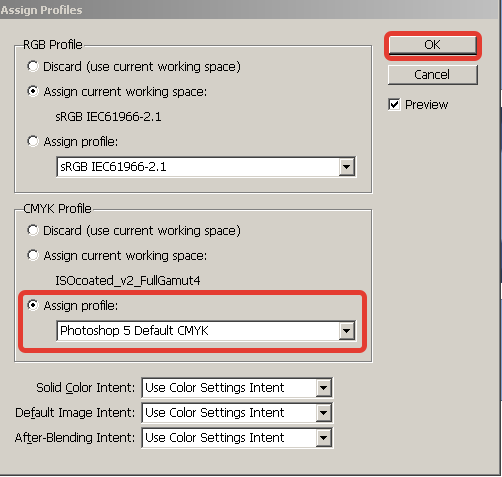Image resolution: width=502 pixels, height=477 pixels.
Task: Select CMYK Discard (use current working space)
Action: (33, 230)
